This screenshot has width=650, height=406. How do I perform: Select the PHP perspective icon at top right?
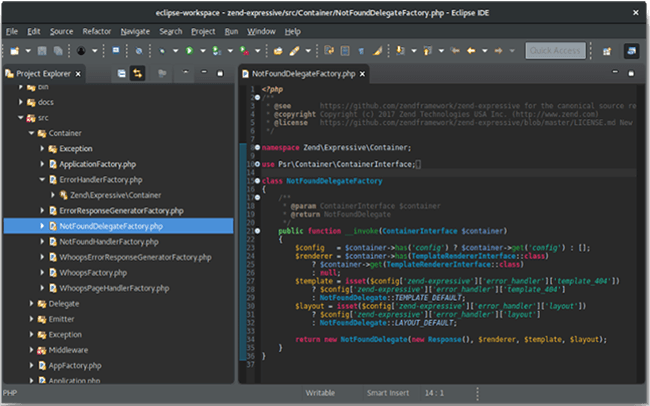pos(631,50)
